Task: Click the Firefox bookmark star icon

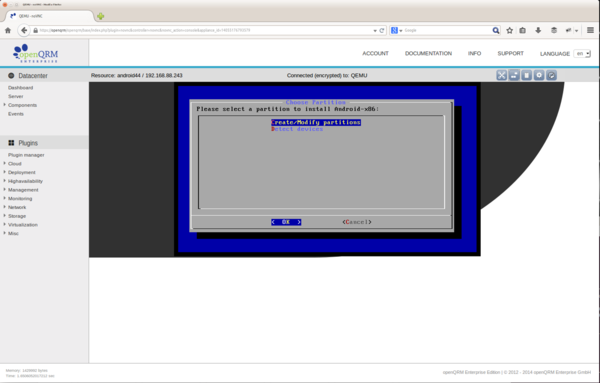Action: pos(509,30)
